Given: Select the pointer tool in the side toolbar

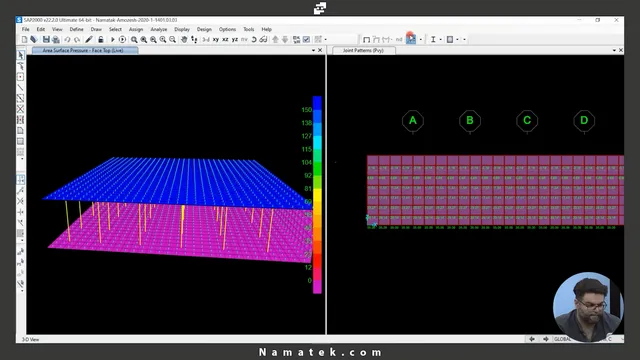Looking at the screenshot, I should pos(20,55).
